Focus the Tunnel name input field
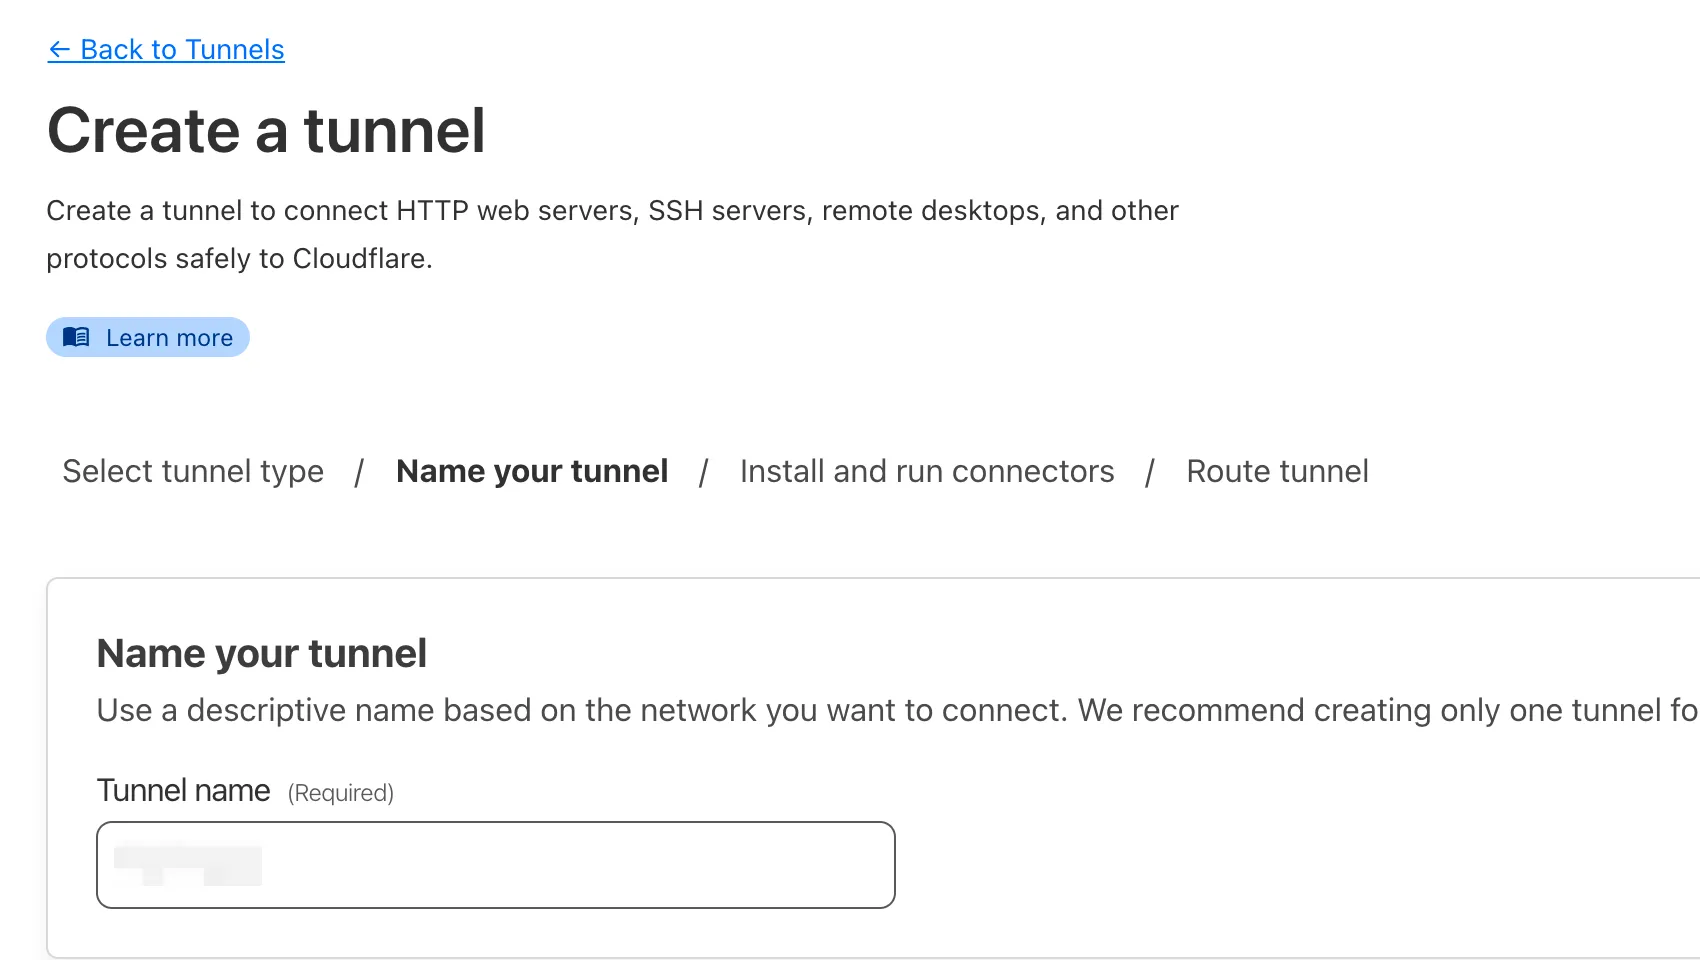This screenshot has height=960, width=1700. 560,865
